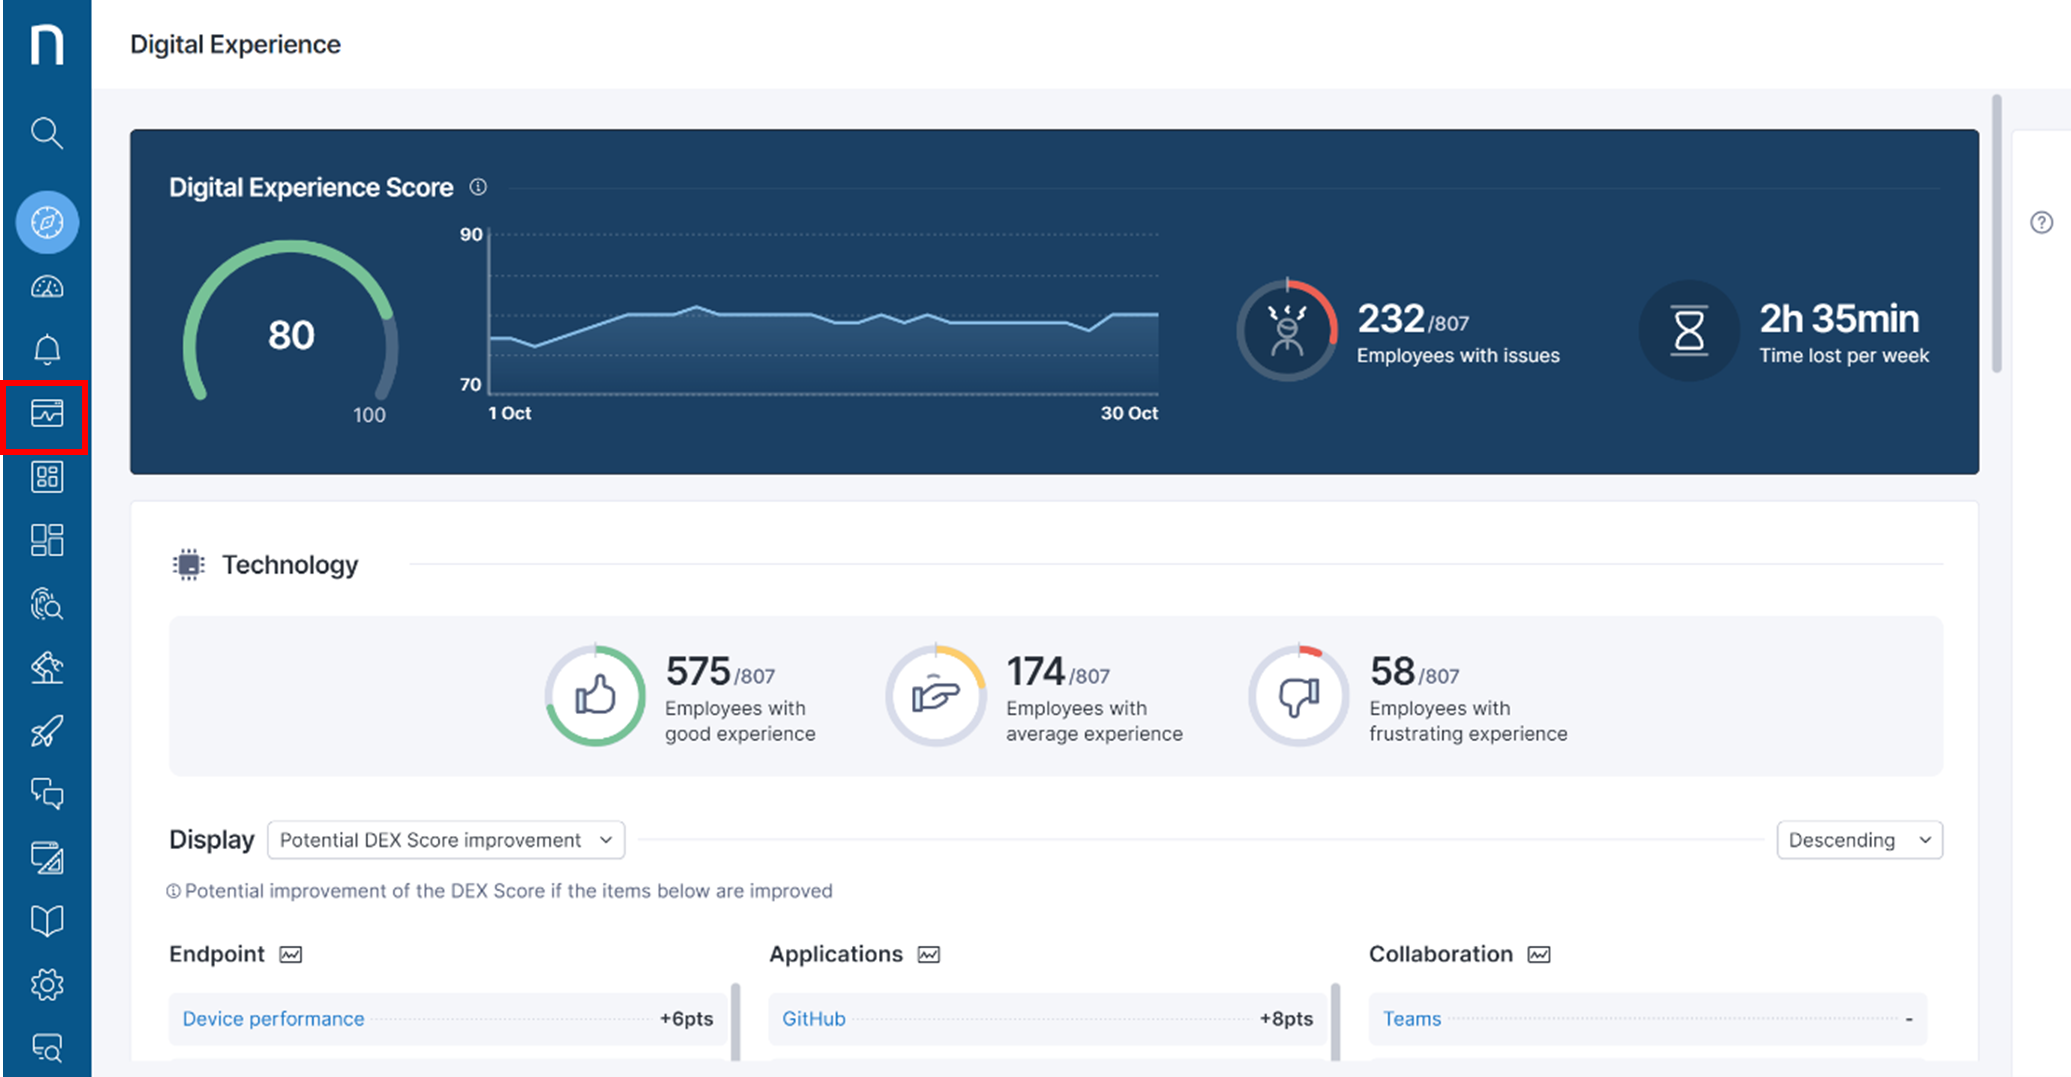Viewport: 2071px width, 1077px height.
Task: Open the Descending sort order dropdown
Action: point(1858,840)
